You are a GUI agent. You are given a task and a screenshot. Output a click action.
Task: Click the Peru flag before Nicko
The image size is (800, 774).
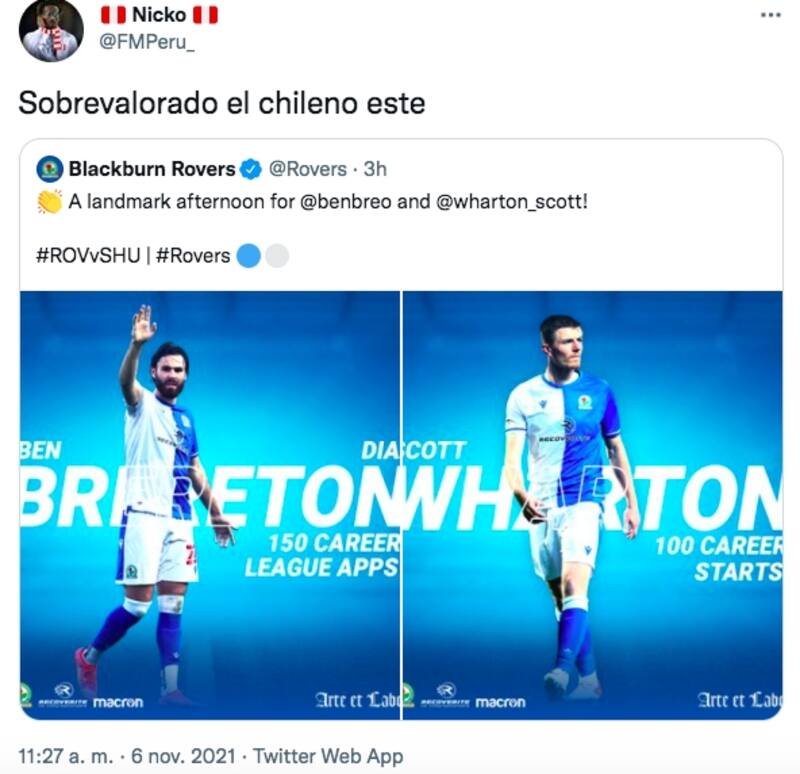(x=114, y=16)
